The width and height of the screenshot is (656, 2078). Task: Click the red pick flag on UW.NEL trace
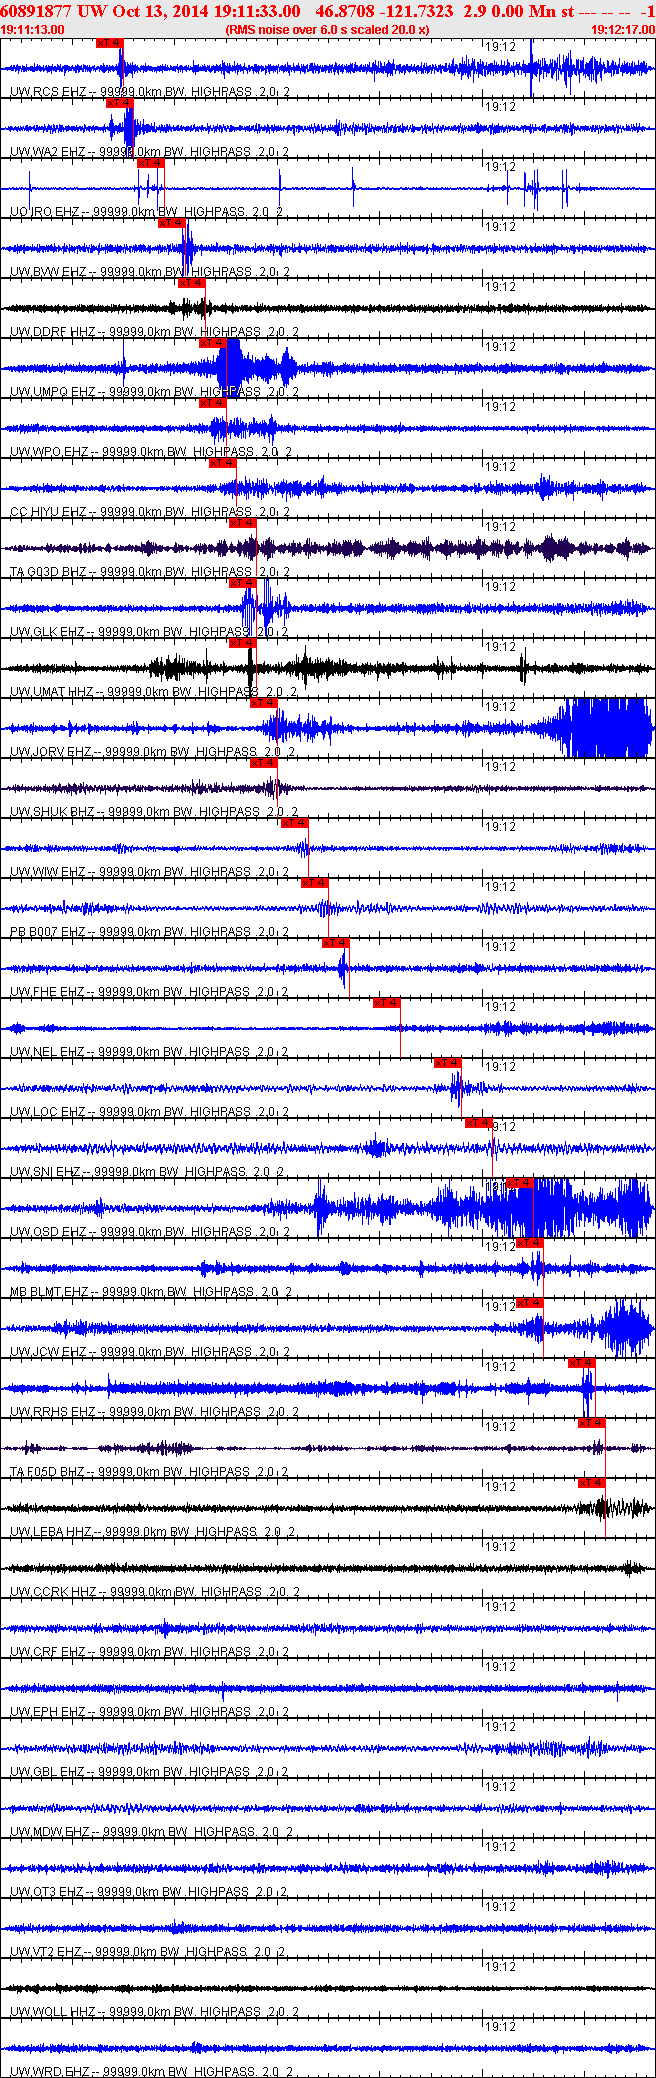click(x=386, y=1003)
